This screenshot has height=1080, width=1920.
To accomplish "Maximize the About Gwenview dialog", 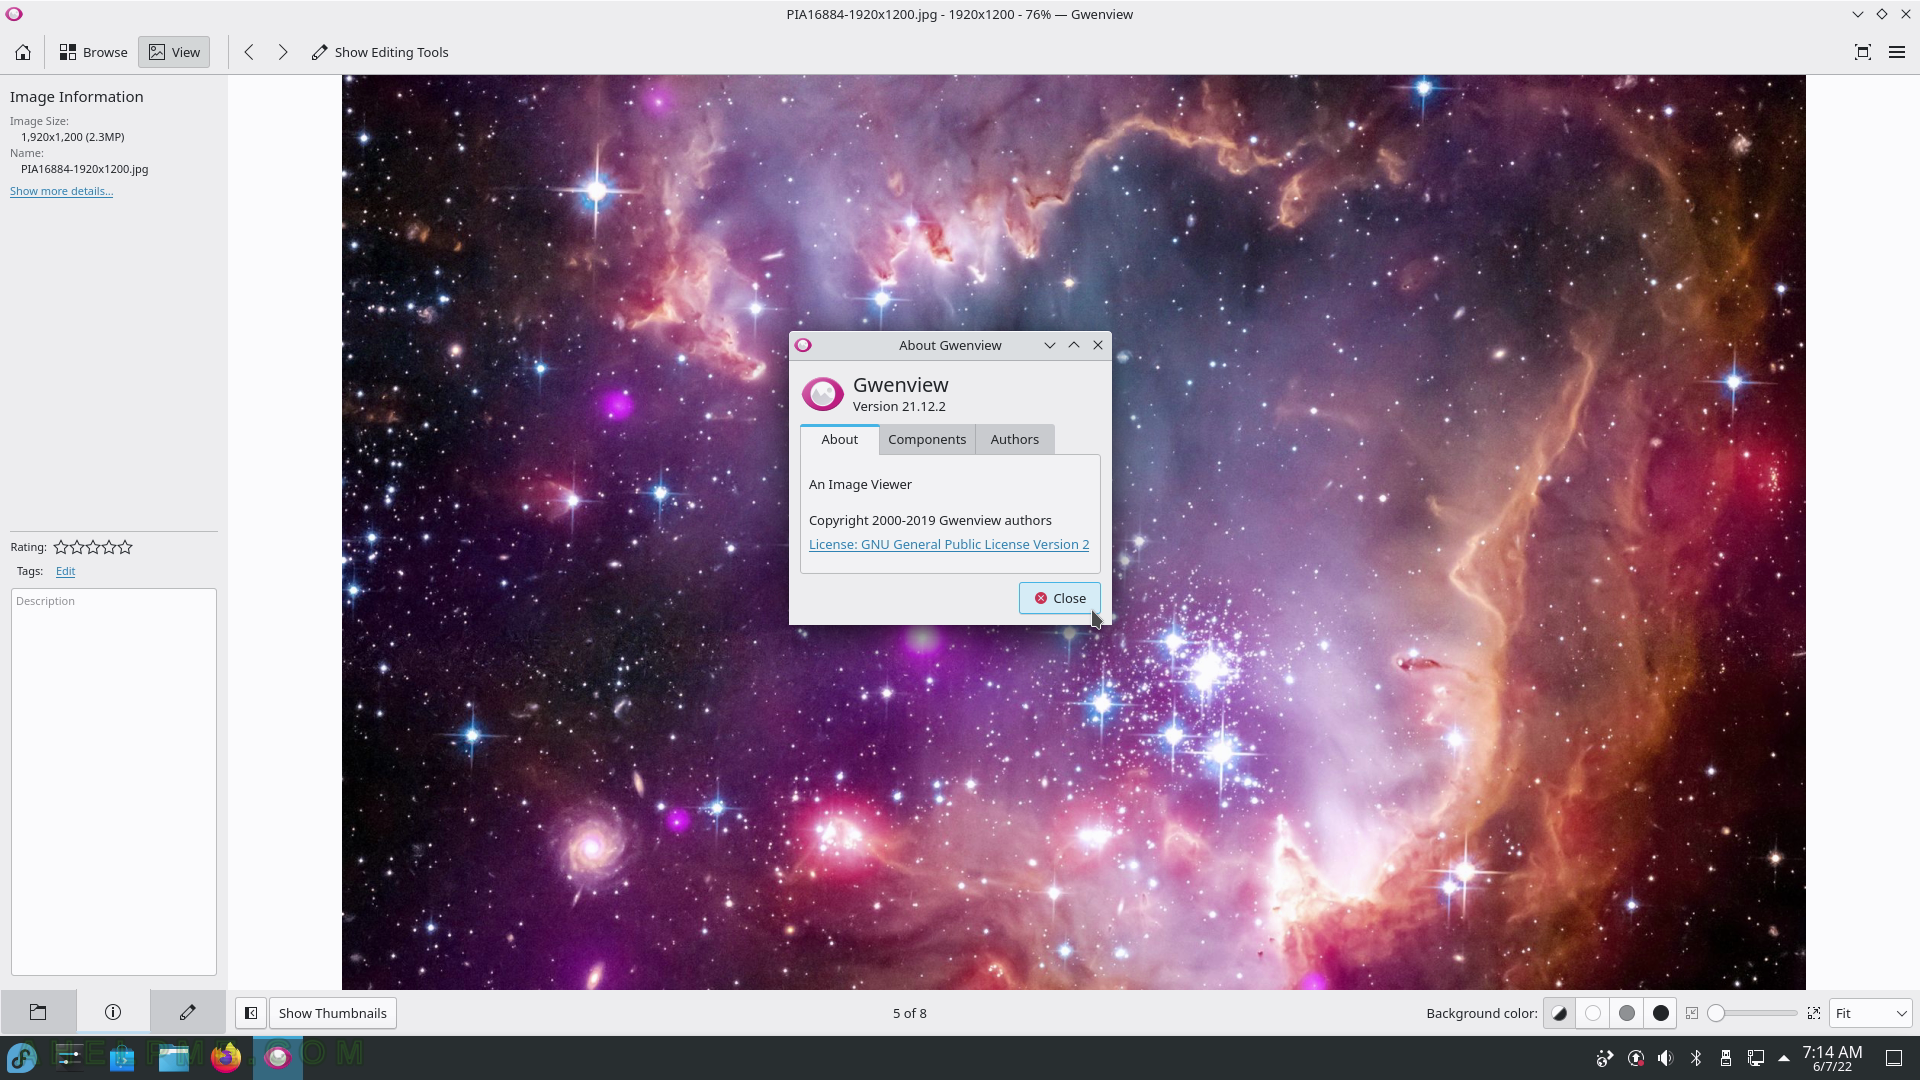I will pos(1074,345).
